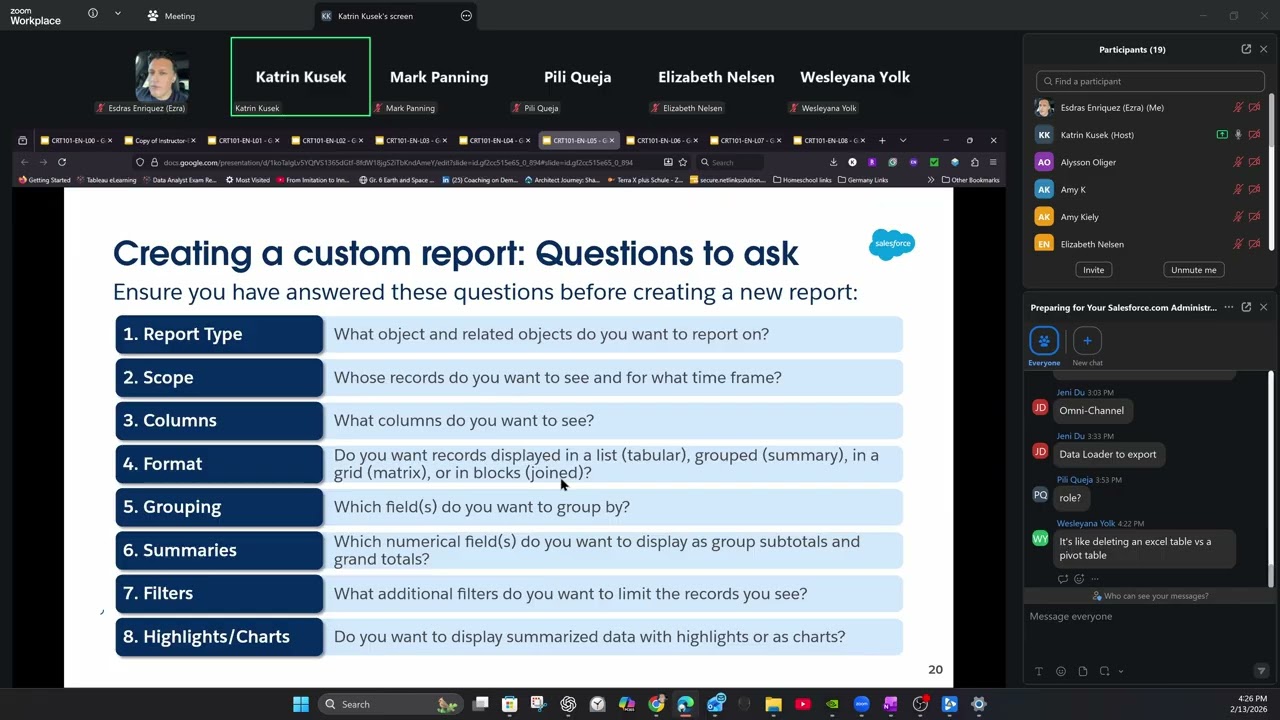Open more options below Wesleyana Yolk's message
This screenshot has height=720, width=1280.
point(1095,578)
